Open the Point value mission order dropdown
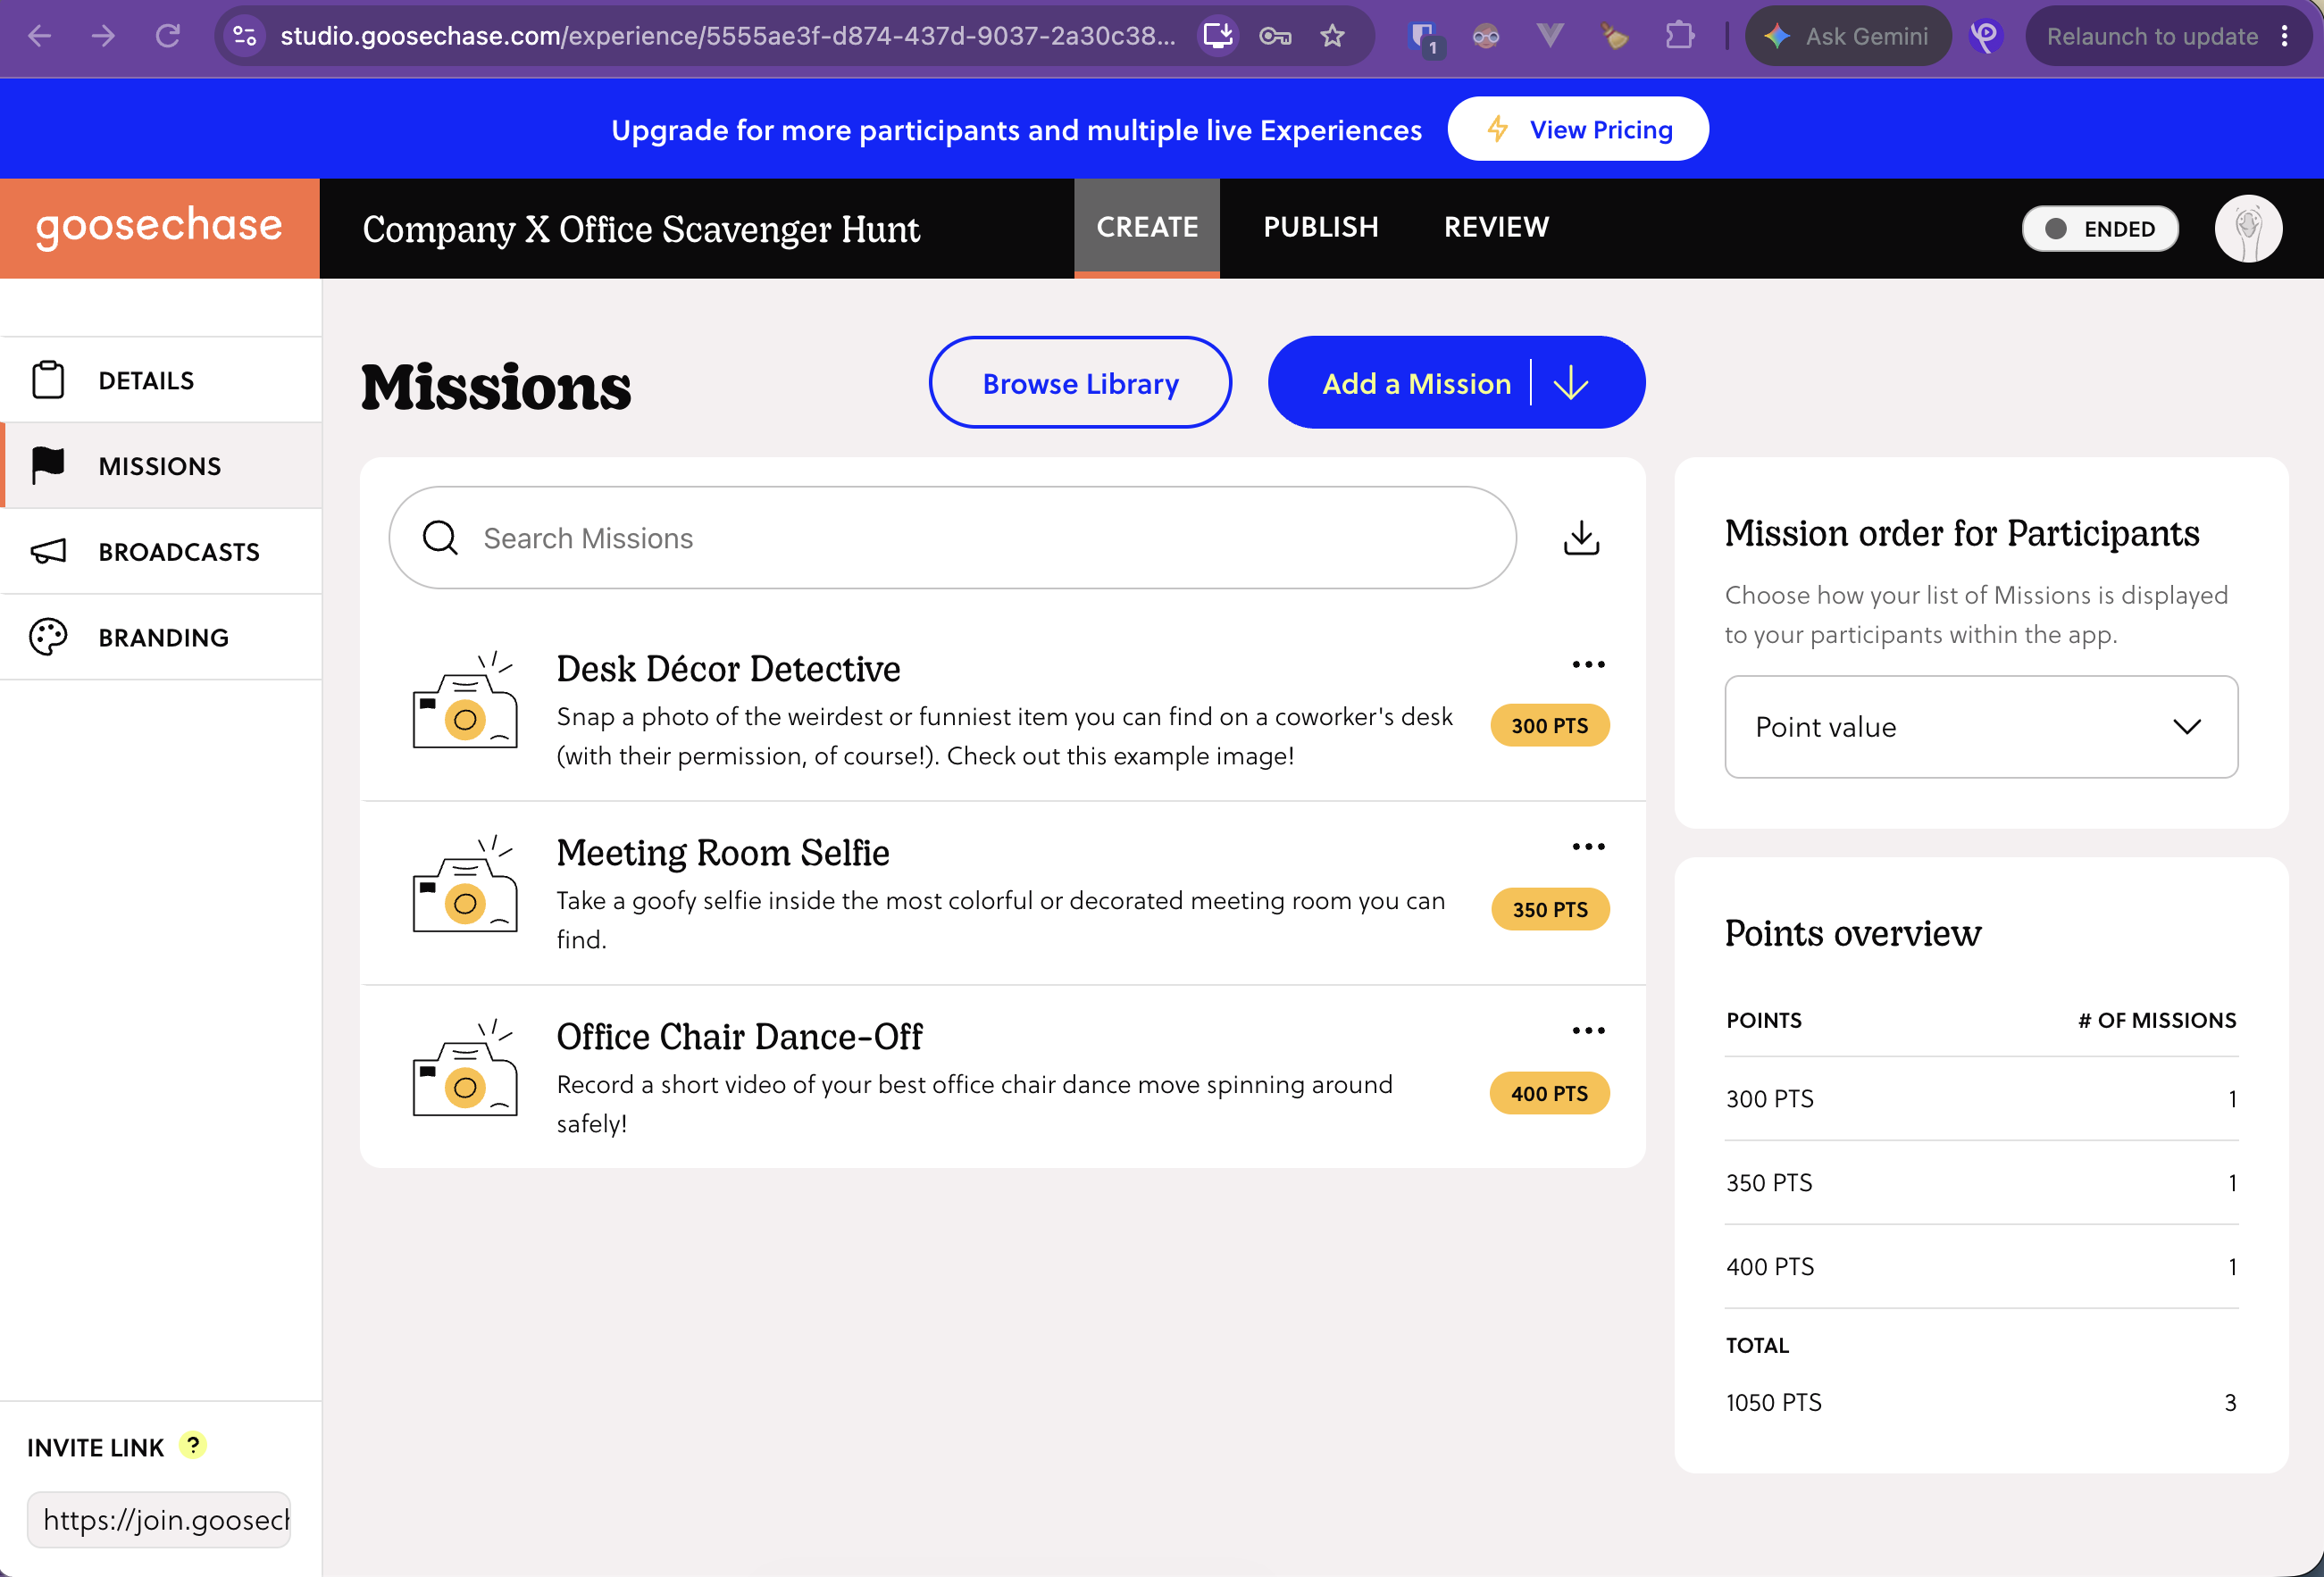This screenshot has width=2324, height=1577. 1980,727
